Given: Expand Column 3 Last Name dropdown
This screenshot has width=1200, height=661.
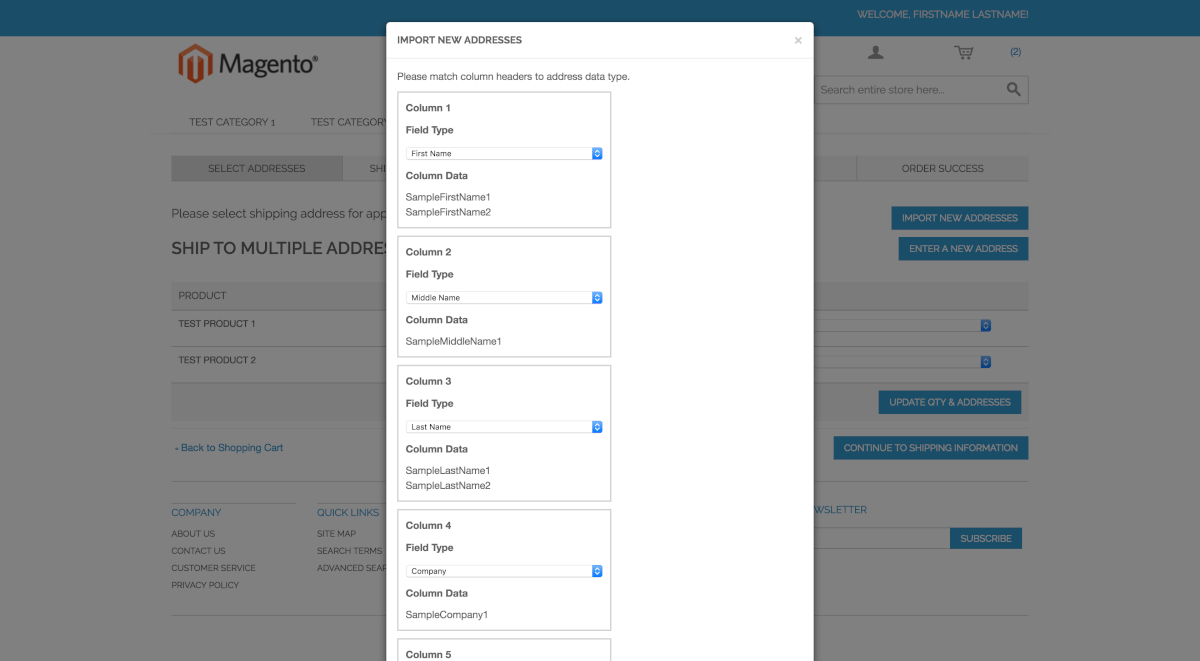Looking at the screenshot, I should tap(504, 427).
